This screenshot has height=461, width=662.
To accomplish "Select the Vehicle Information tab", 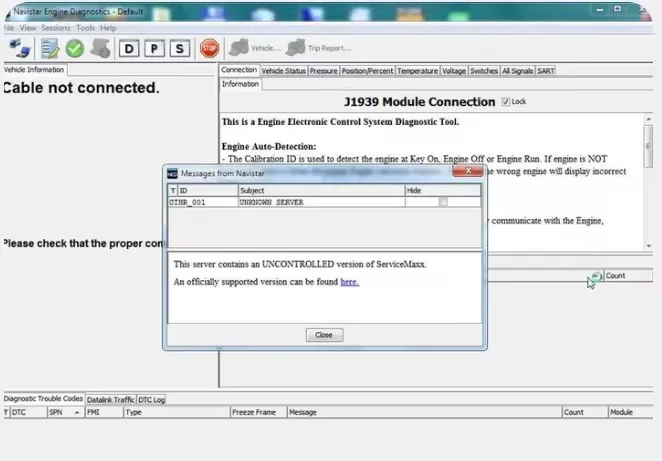I will [35, 70].
